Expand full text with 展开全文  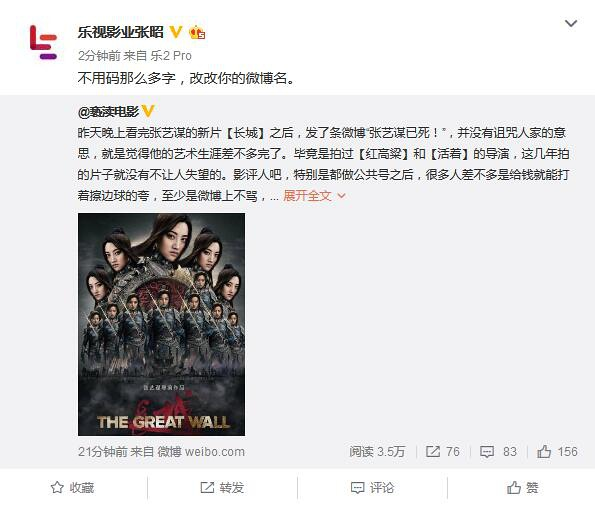click(307, 196)
